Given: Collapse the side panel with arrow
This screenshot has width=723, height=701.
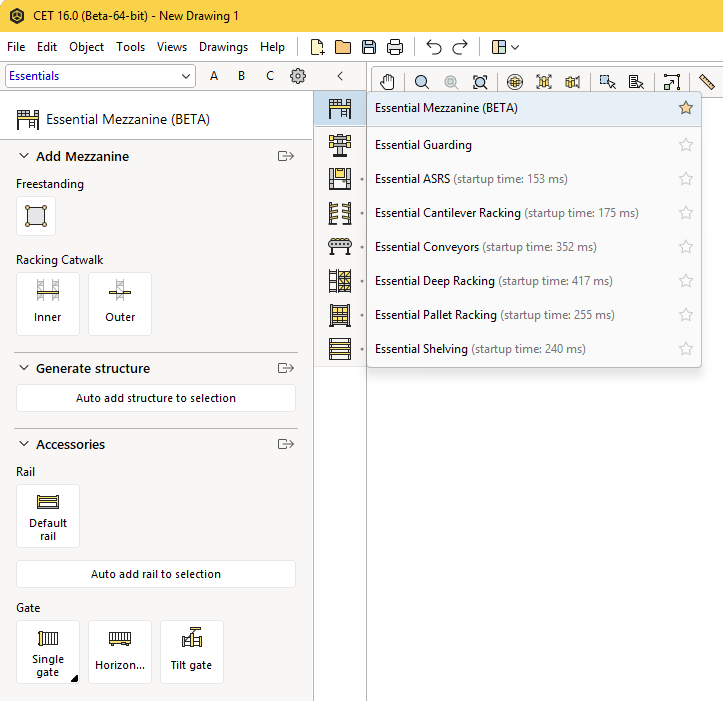Looking at the screenshot, I should (x=340, y=76).
